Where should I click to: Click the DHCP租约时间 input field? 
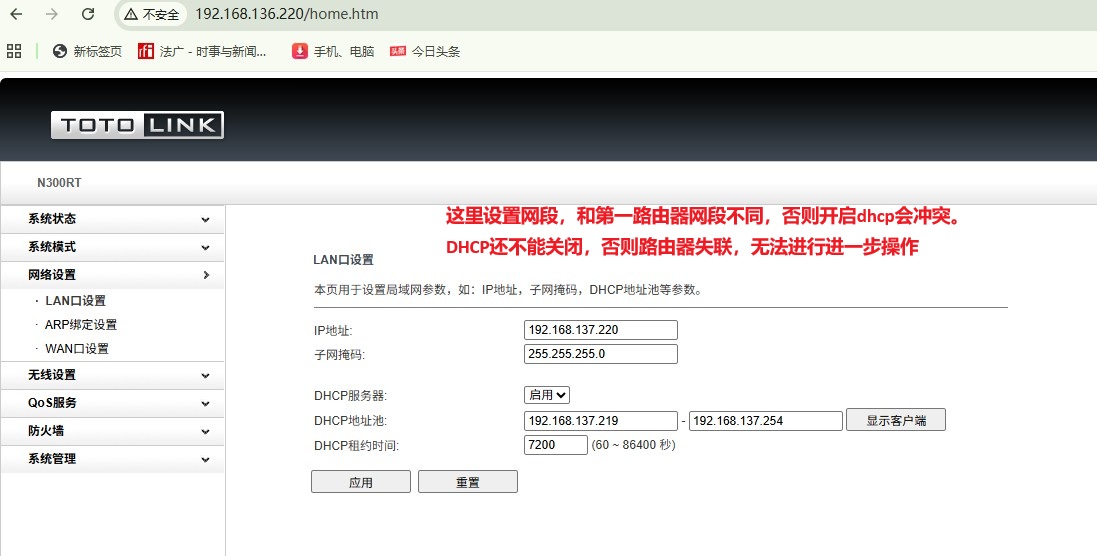pos(555,445)
